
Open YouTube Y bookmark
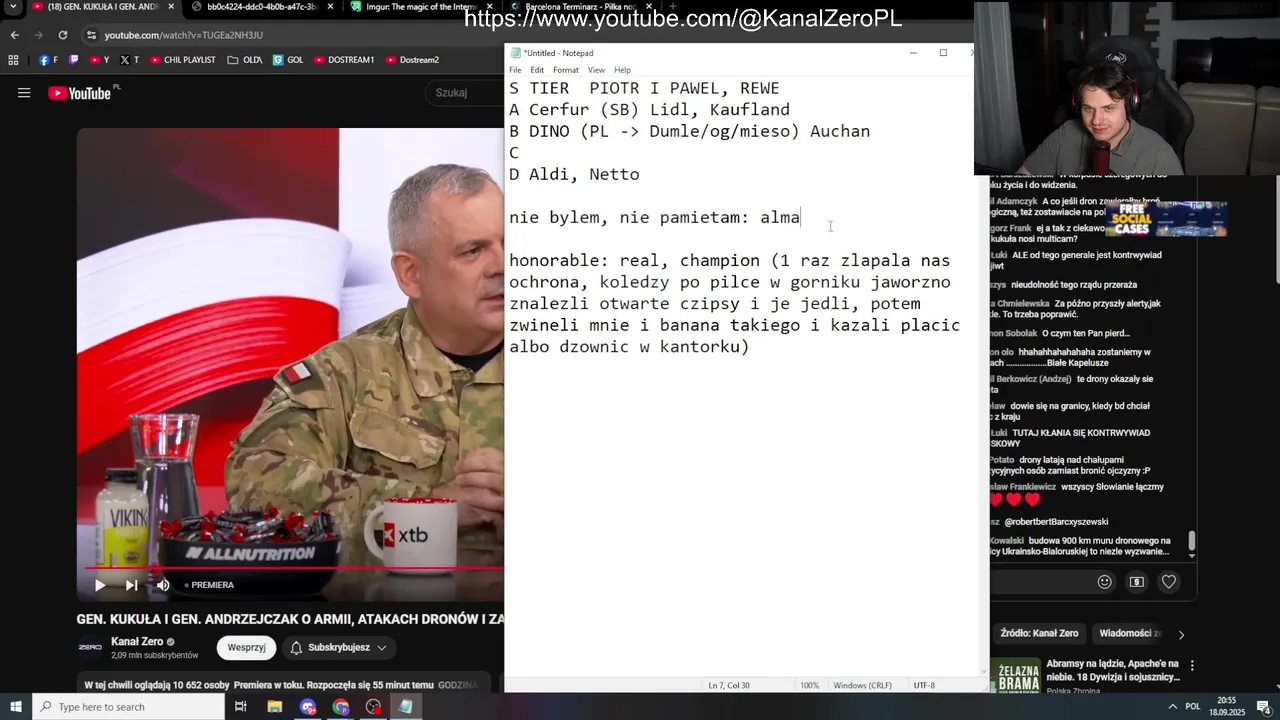(99, 60)
